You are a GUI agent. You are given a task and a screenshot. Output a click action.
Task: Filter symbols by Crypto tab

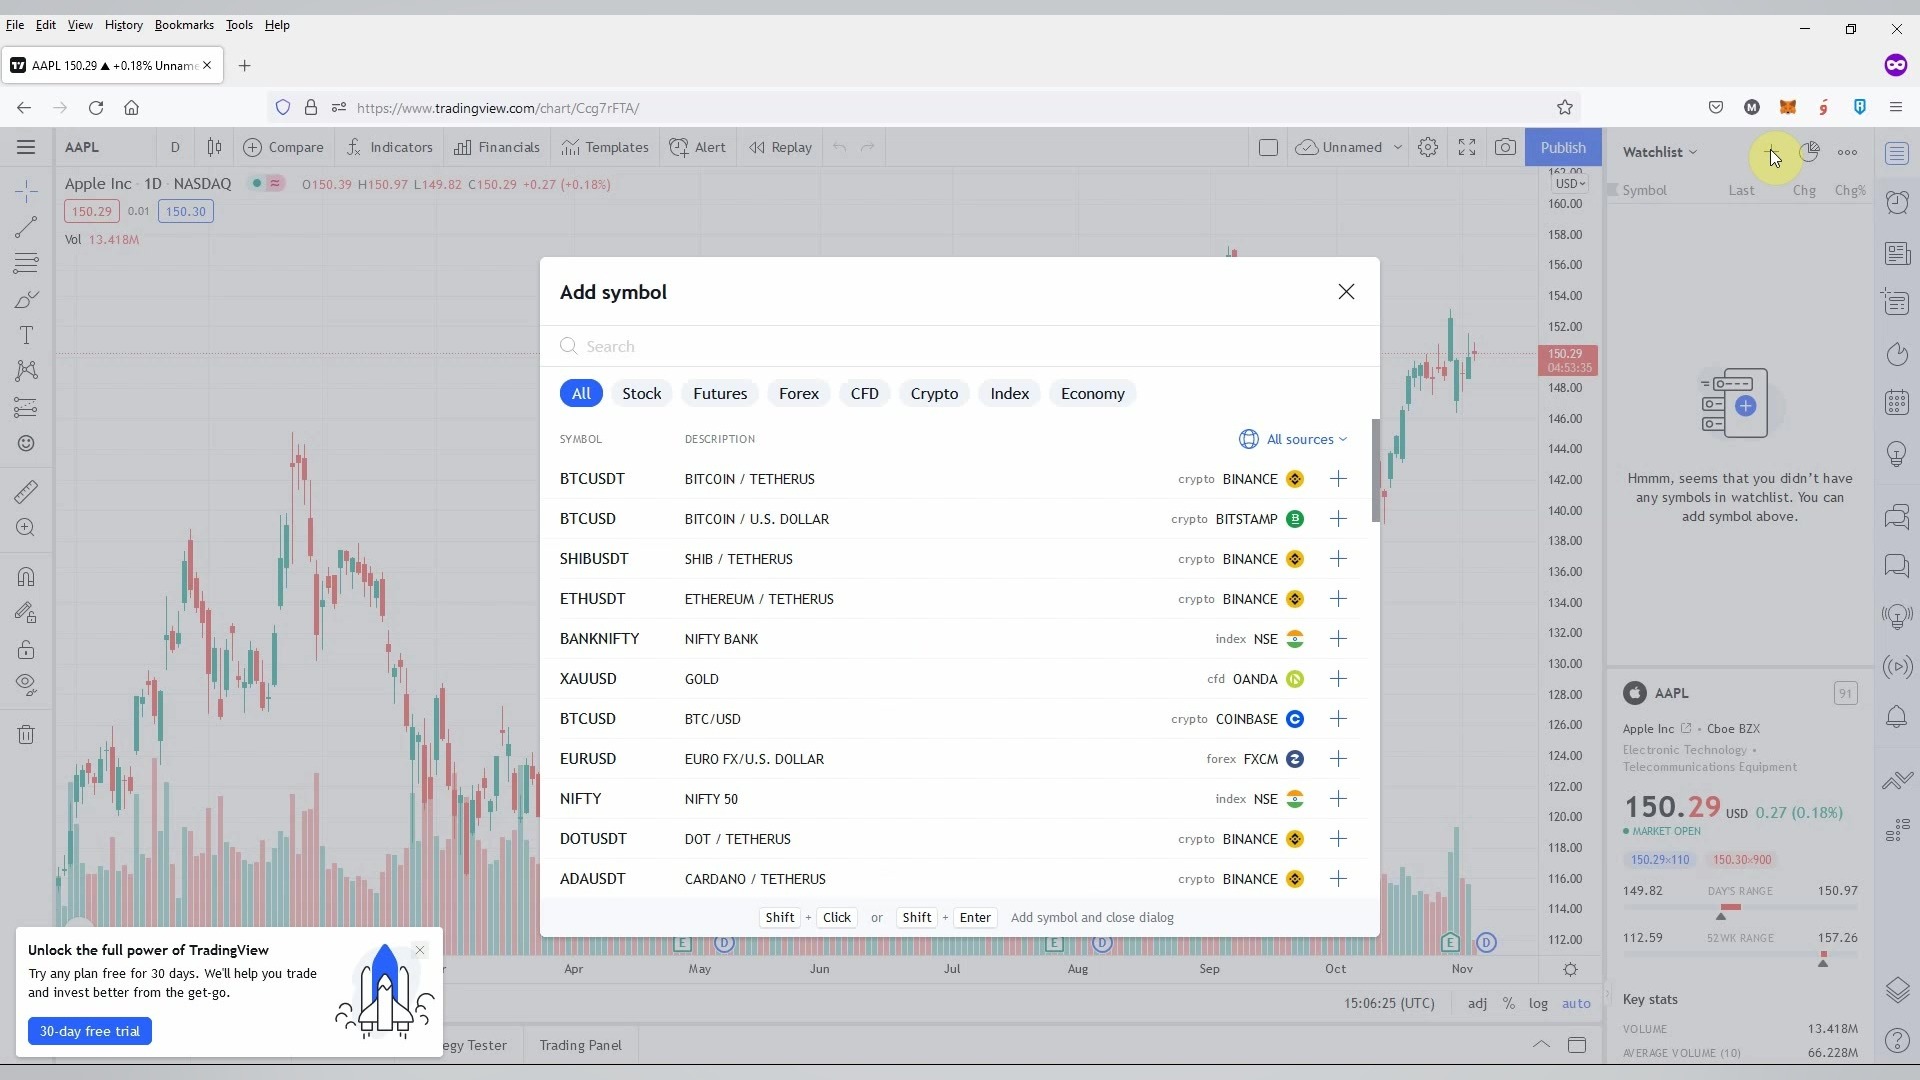click(x=933, y=394)
